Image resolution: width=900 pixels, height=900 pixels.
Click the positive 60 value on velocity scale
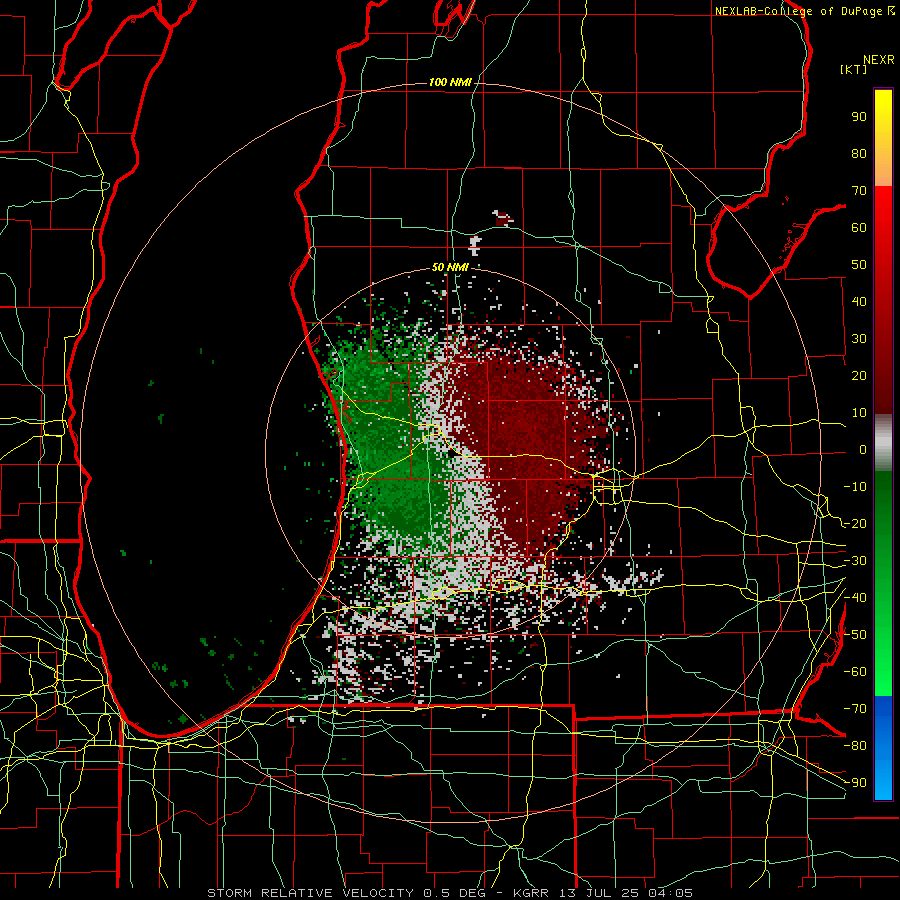click(859, 228)
